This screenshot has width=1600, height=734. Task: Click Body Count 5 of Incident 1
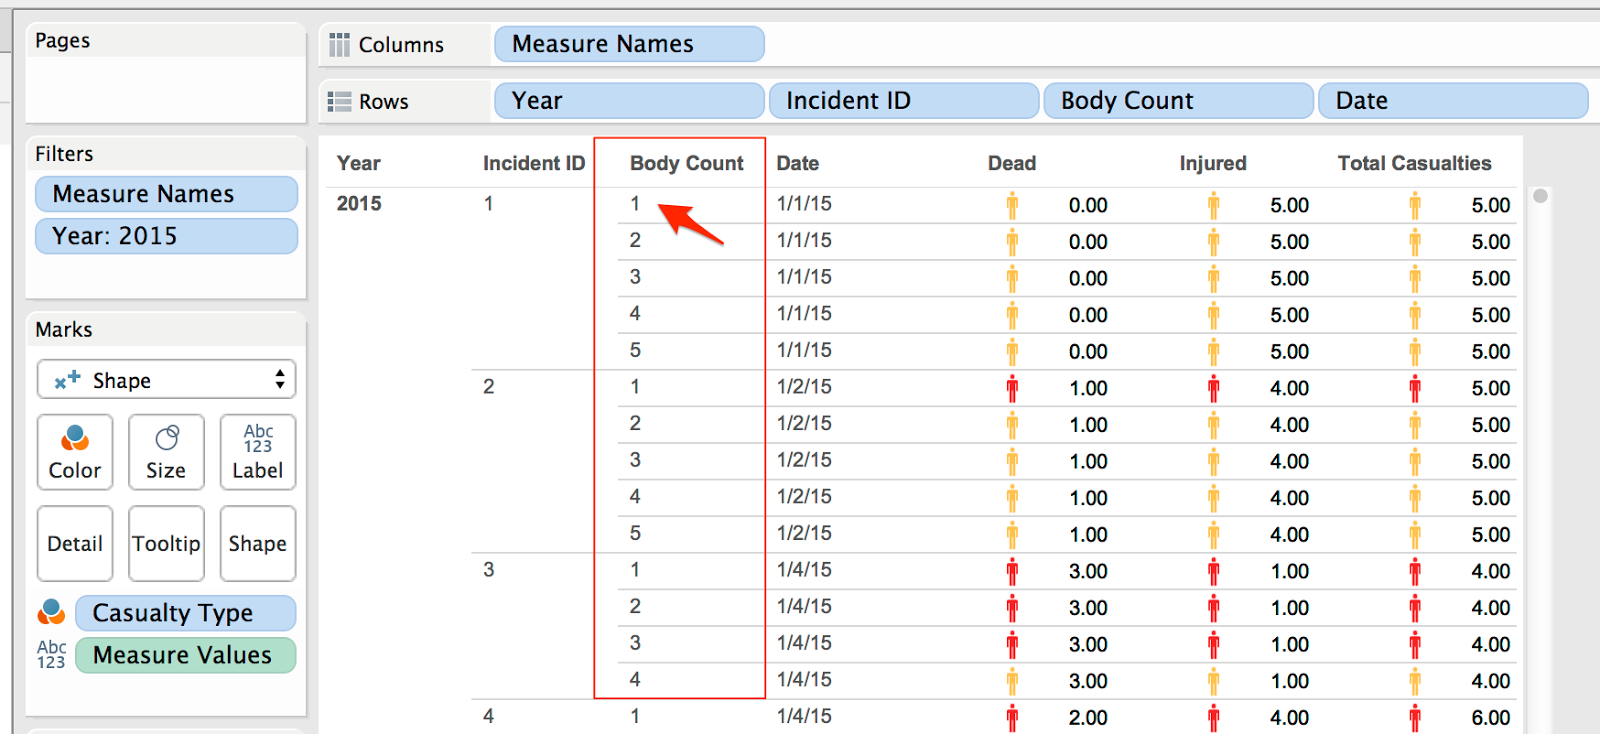tap(635, 350)
